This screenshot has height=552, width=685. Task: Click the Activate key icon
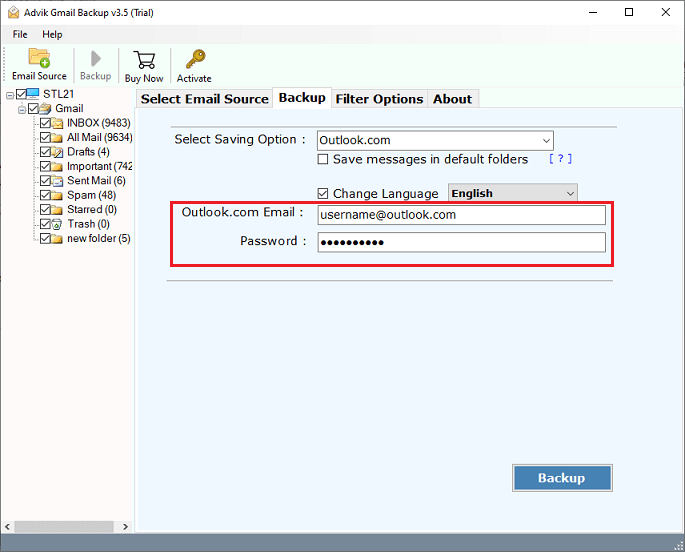coord(195,59)
